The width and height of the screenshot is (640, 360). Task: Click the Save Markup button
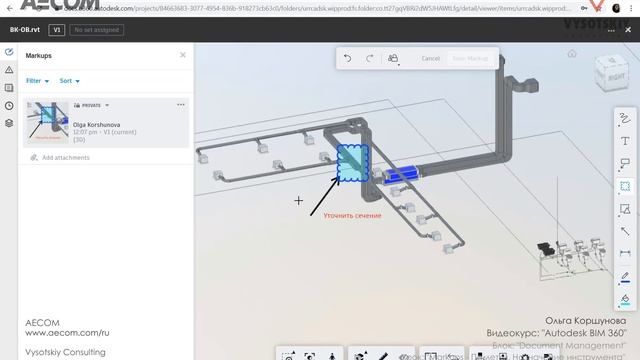470,59
